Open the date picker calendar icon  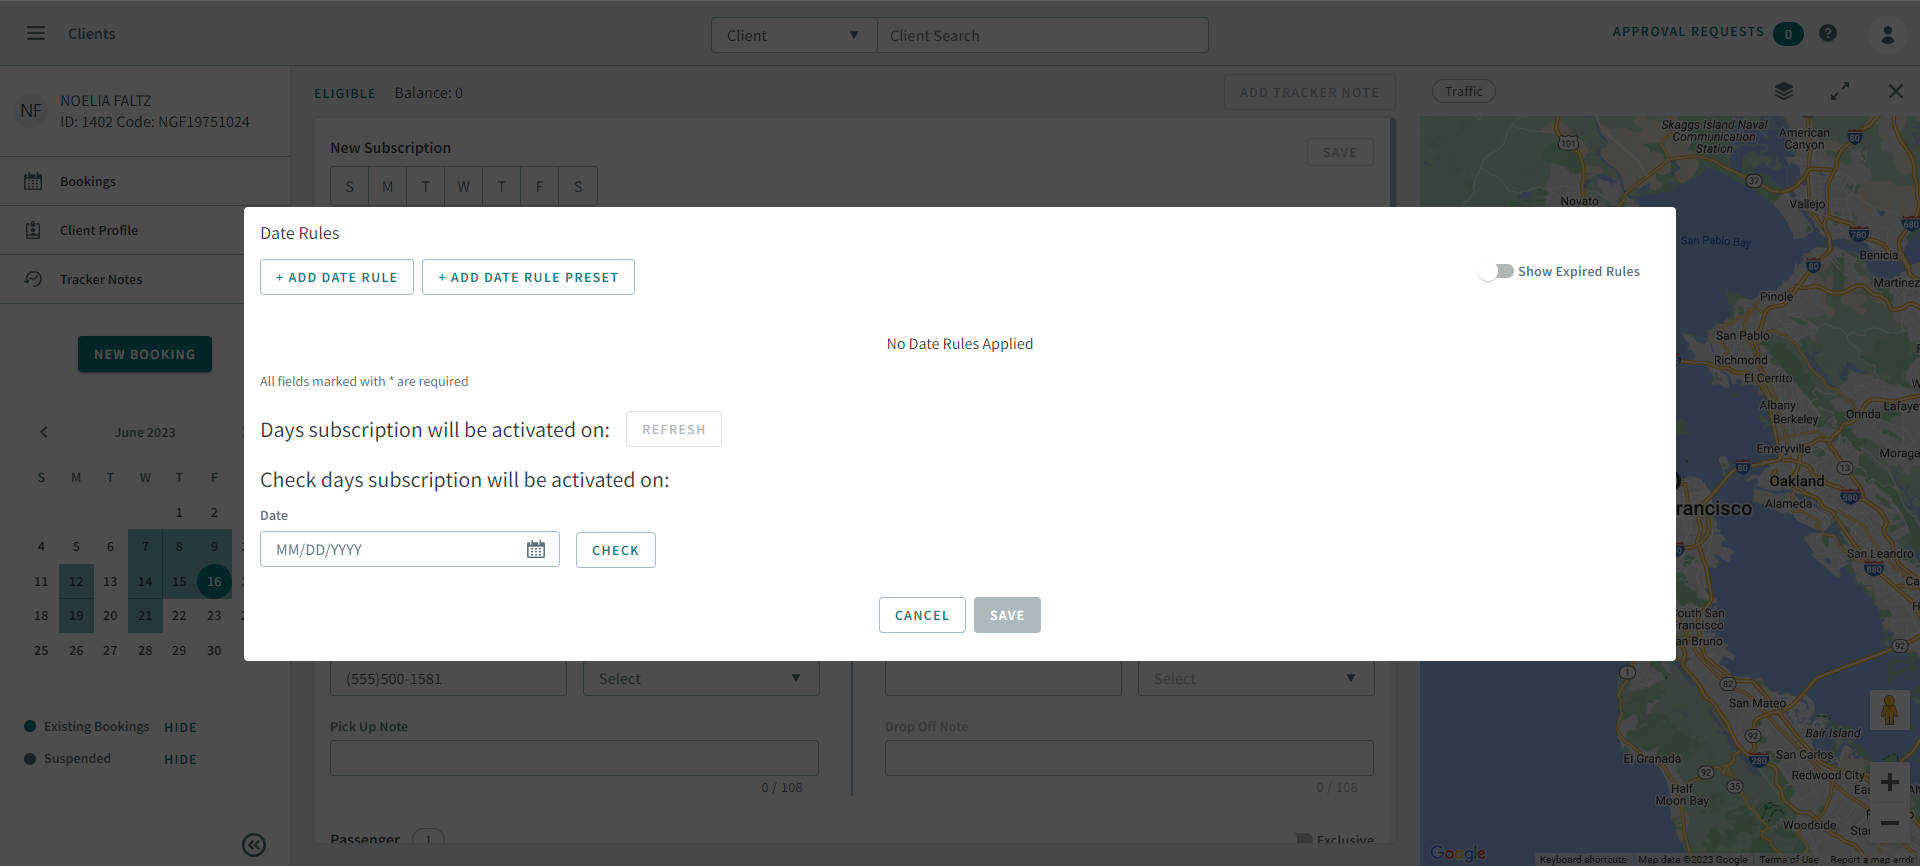tap(536, 549)
